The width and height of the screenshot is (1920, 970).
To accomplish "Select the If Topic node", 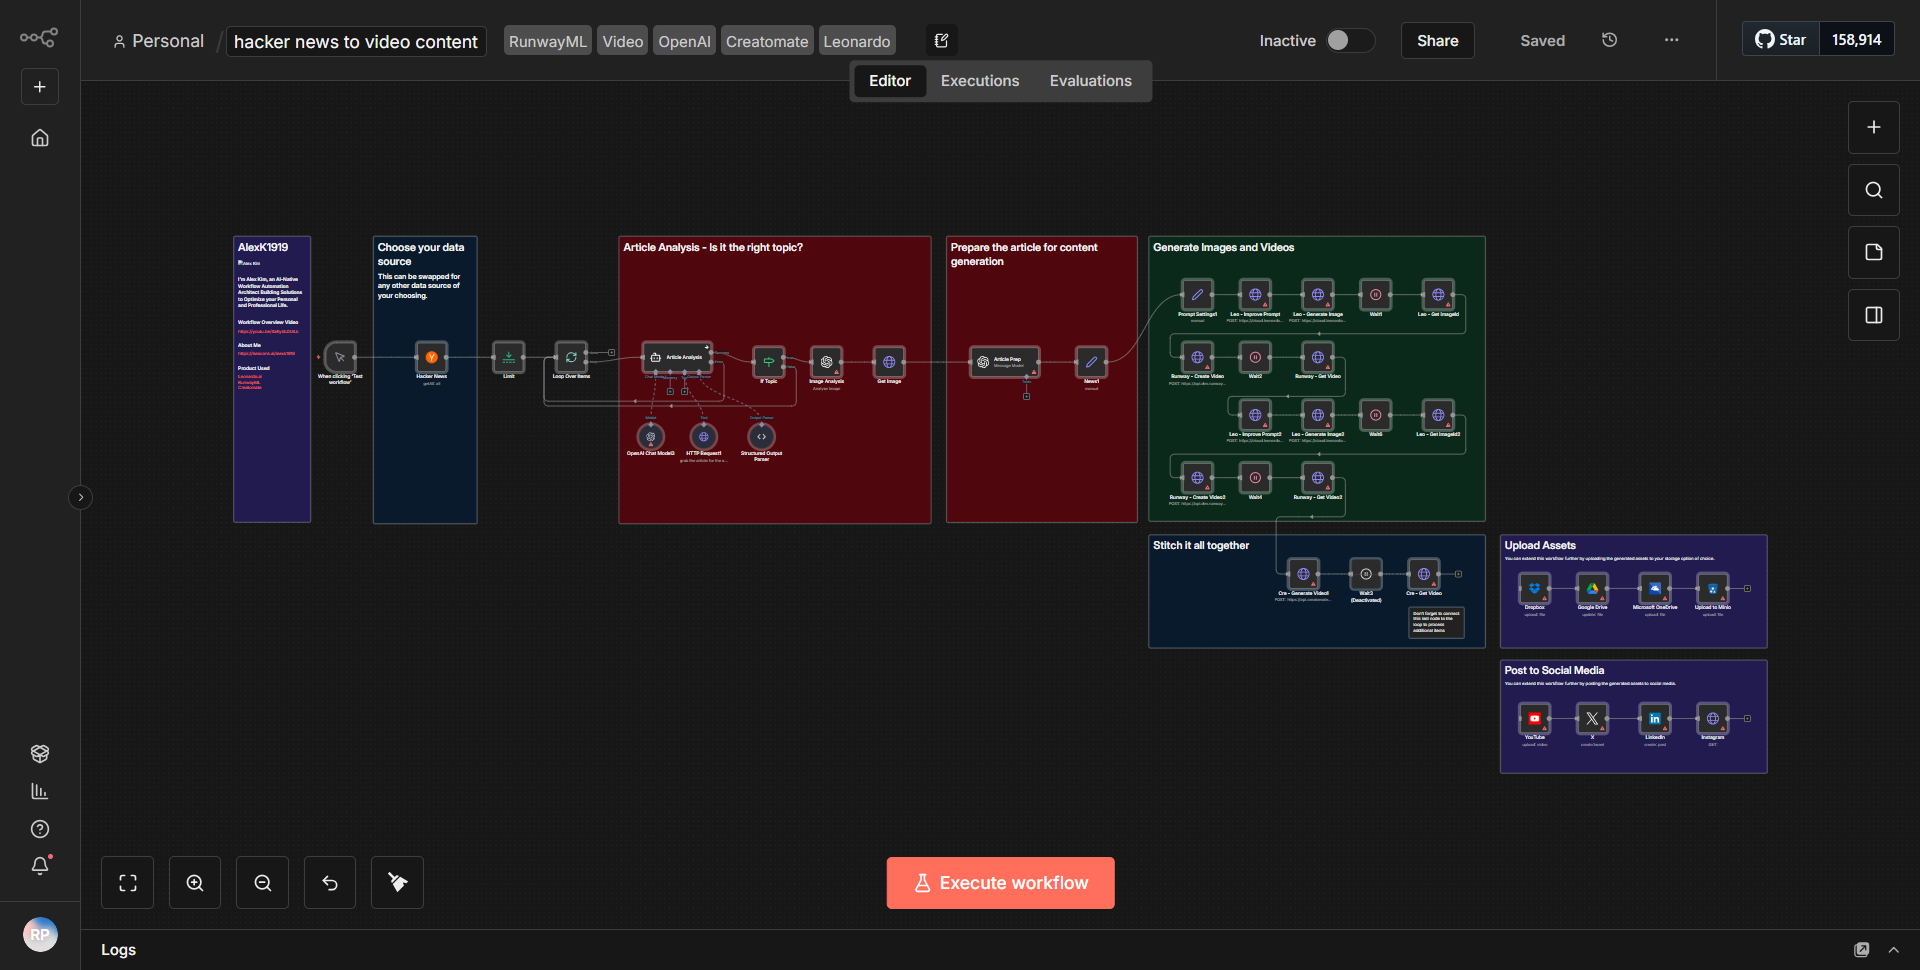I will 768,362.
